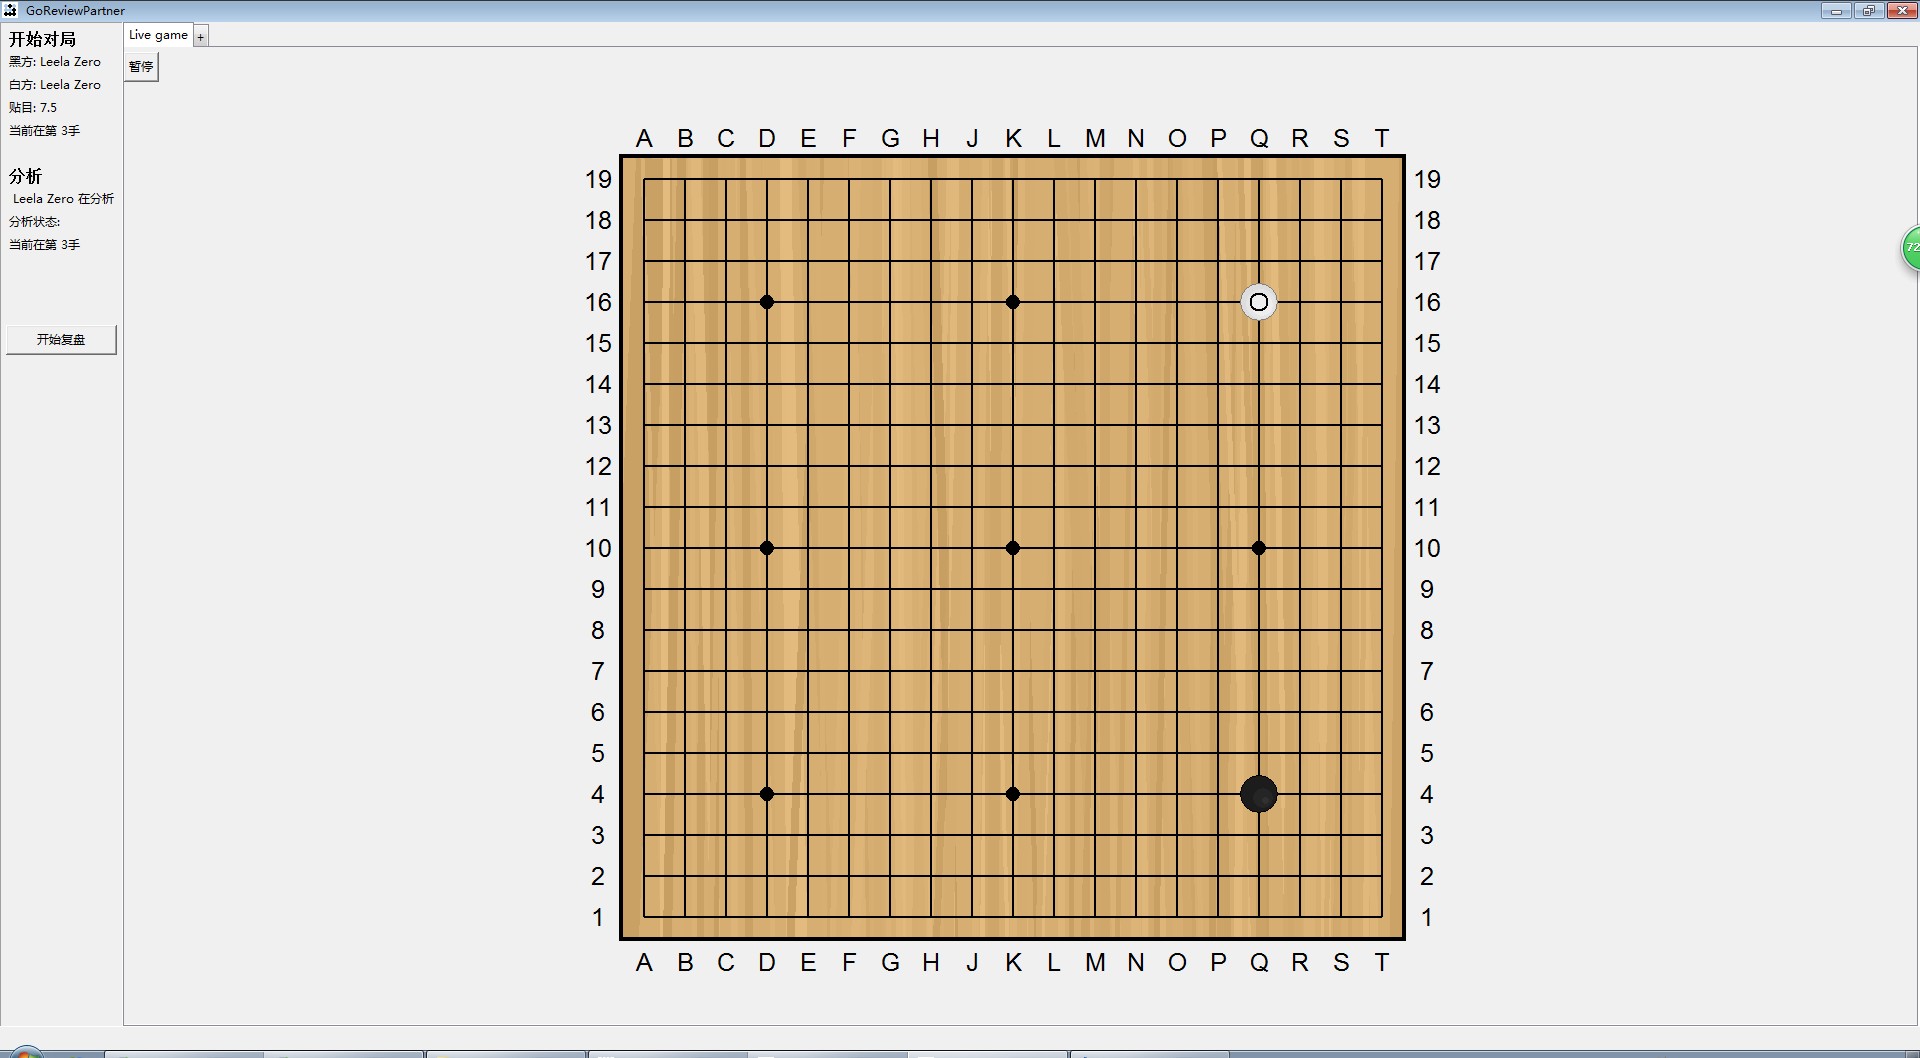Select the Q10 star point
Image resolution: width=1920 pixels, height=1058 pixels.
[x=1258, y=548]
